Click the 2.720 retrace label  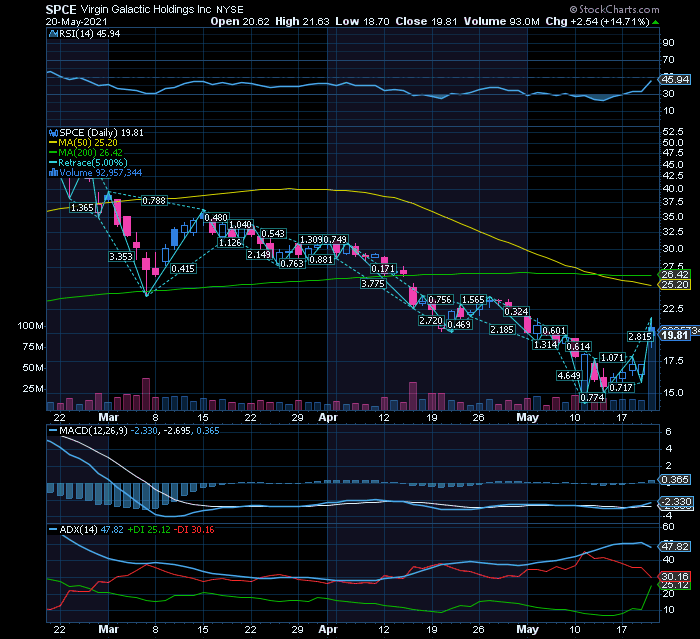coord(431,320)
